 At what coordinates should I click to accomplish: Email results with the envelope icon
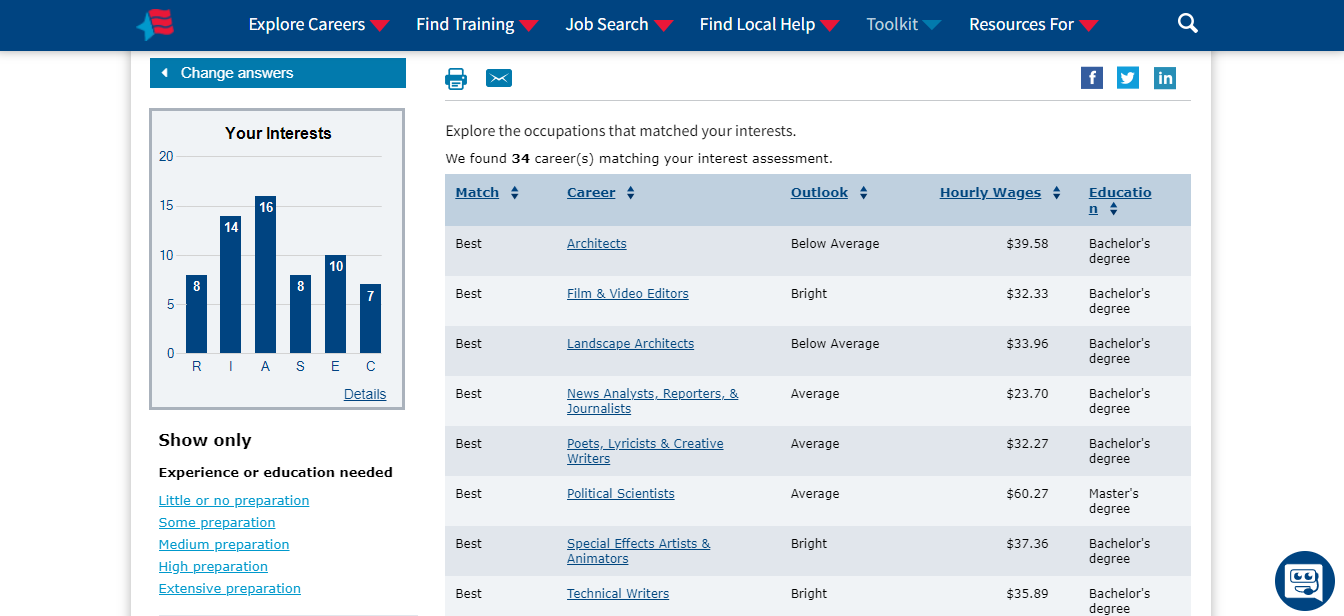coord(498,79)
